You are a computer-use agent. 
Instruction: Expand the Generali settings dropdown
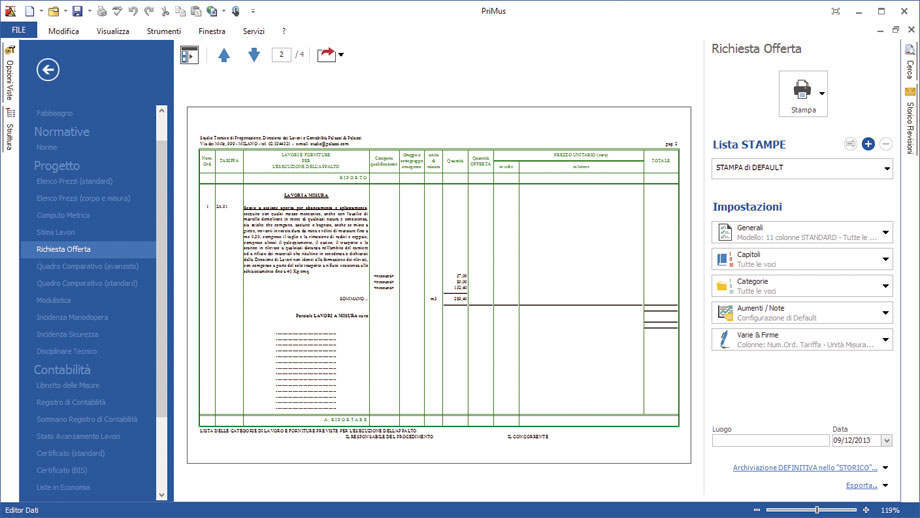(802, 232)
